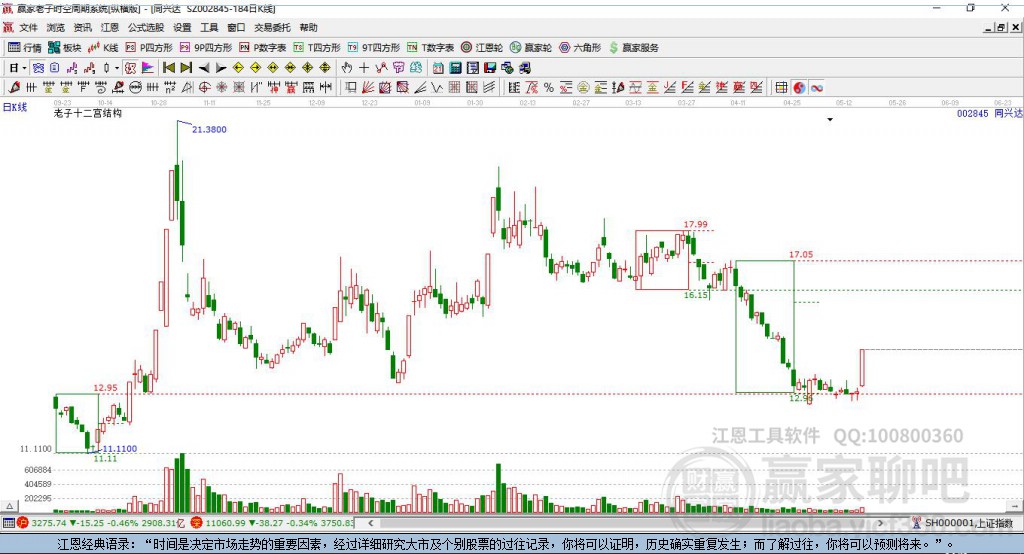The image size is (1024, 554).
Task: Click the 3275.74 Shanghai index value
Action: tap(49, 523)
